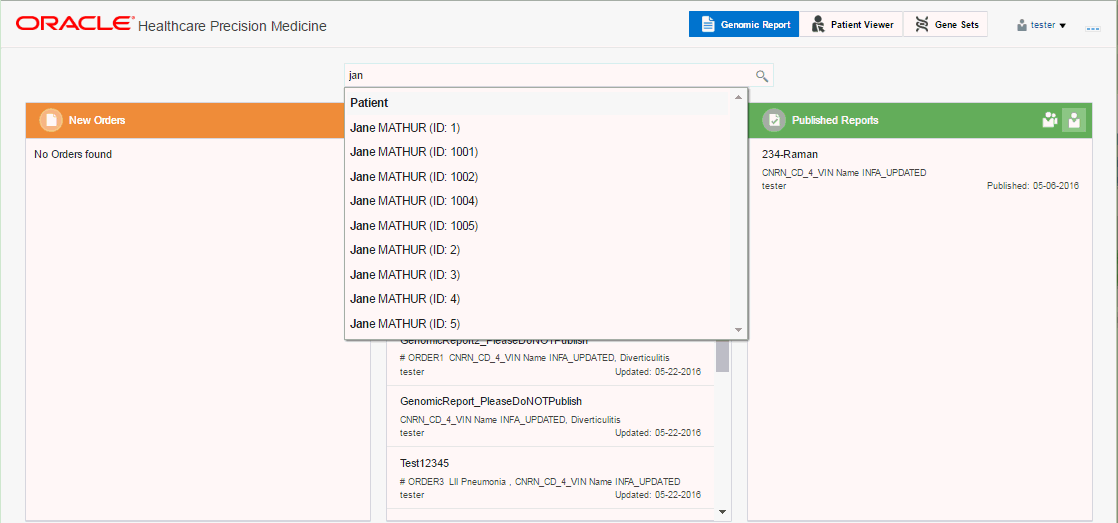The width and height of the screenshot is (1118, 523).
Task: Open the Gene Sets tab
Action: pyautogui.click(x=945, y=24)
